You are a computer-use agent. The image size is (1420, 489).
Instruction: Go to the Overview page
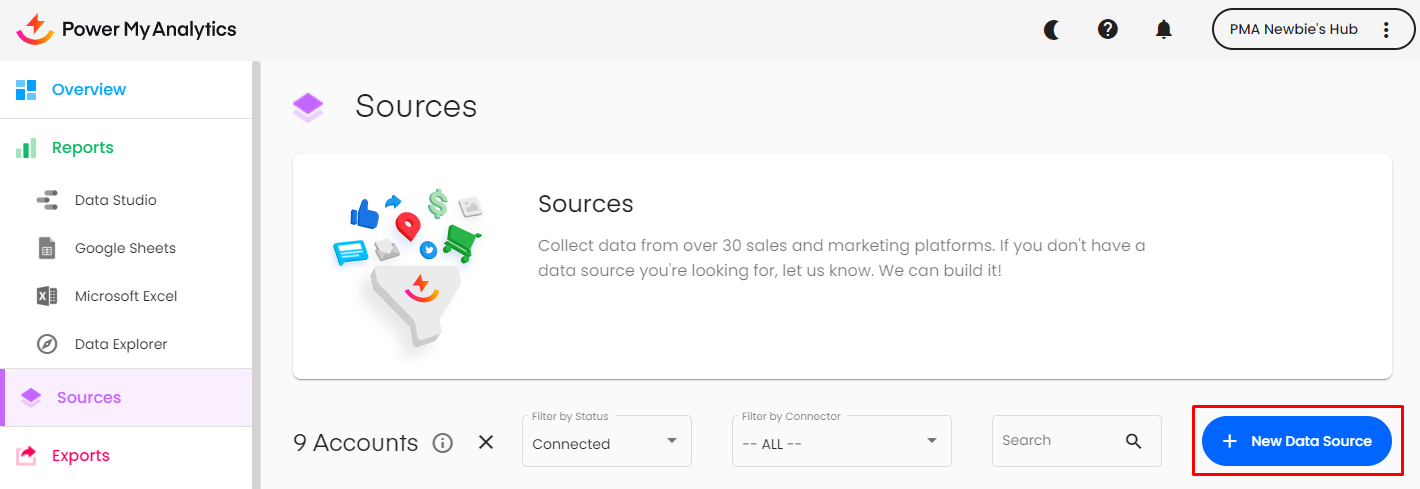click(x=88, y=90)
